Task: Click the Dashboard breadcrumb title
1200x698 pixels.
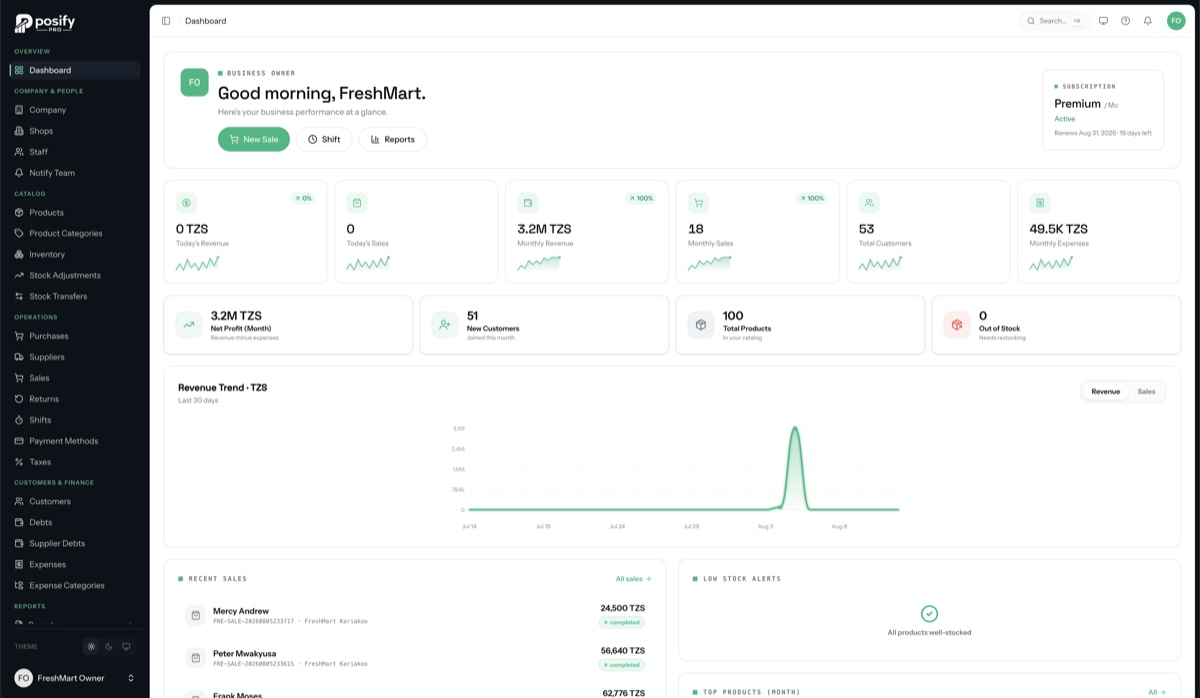Action: (205, 21)
